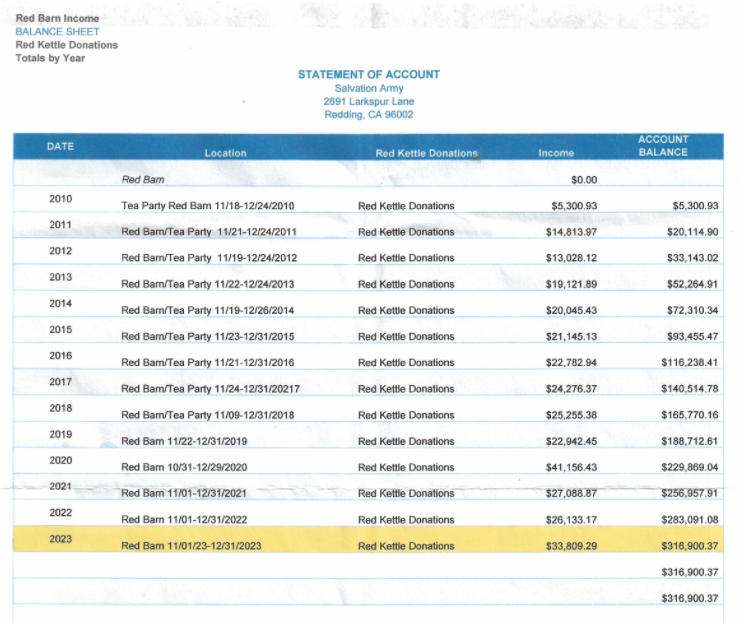Screen dimensions: 741x623
Task: Select the $93,455.47 balance cell
Action: coord(689,337)
